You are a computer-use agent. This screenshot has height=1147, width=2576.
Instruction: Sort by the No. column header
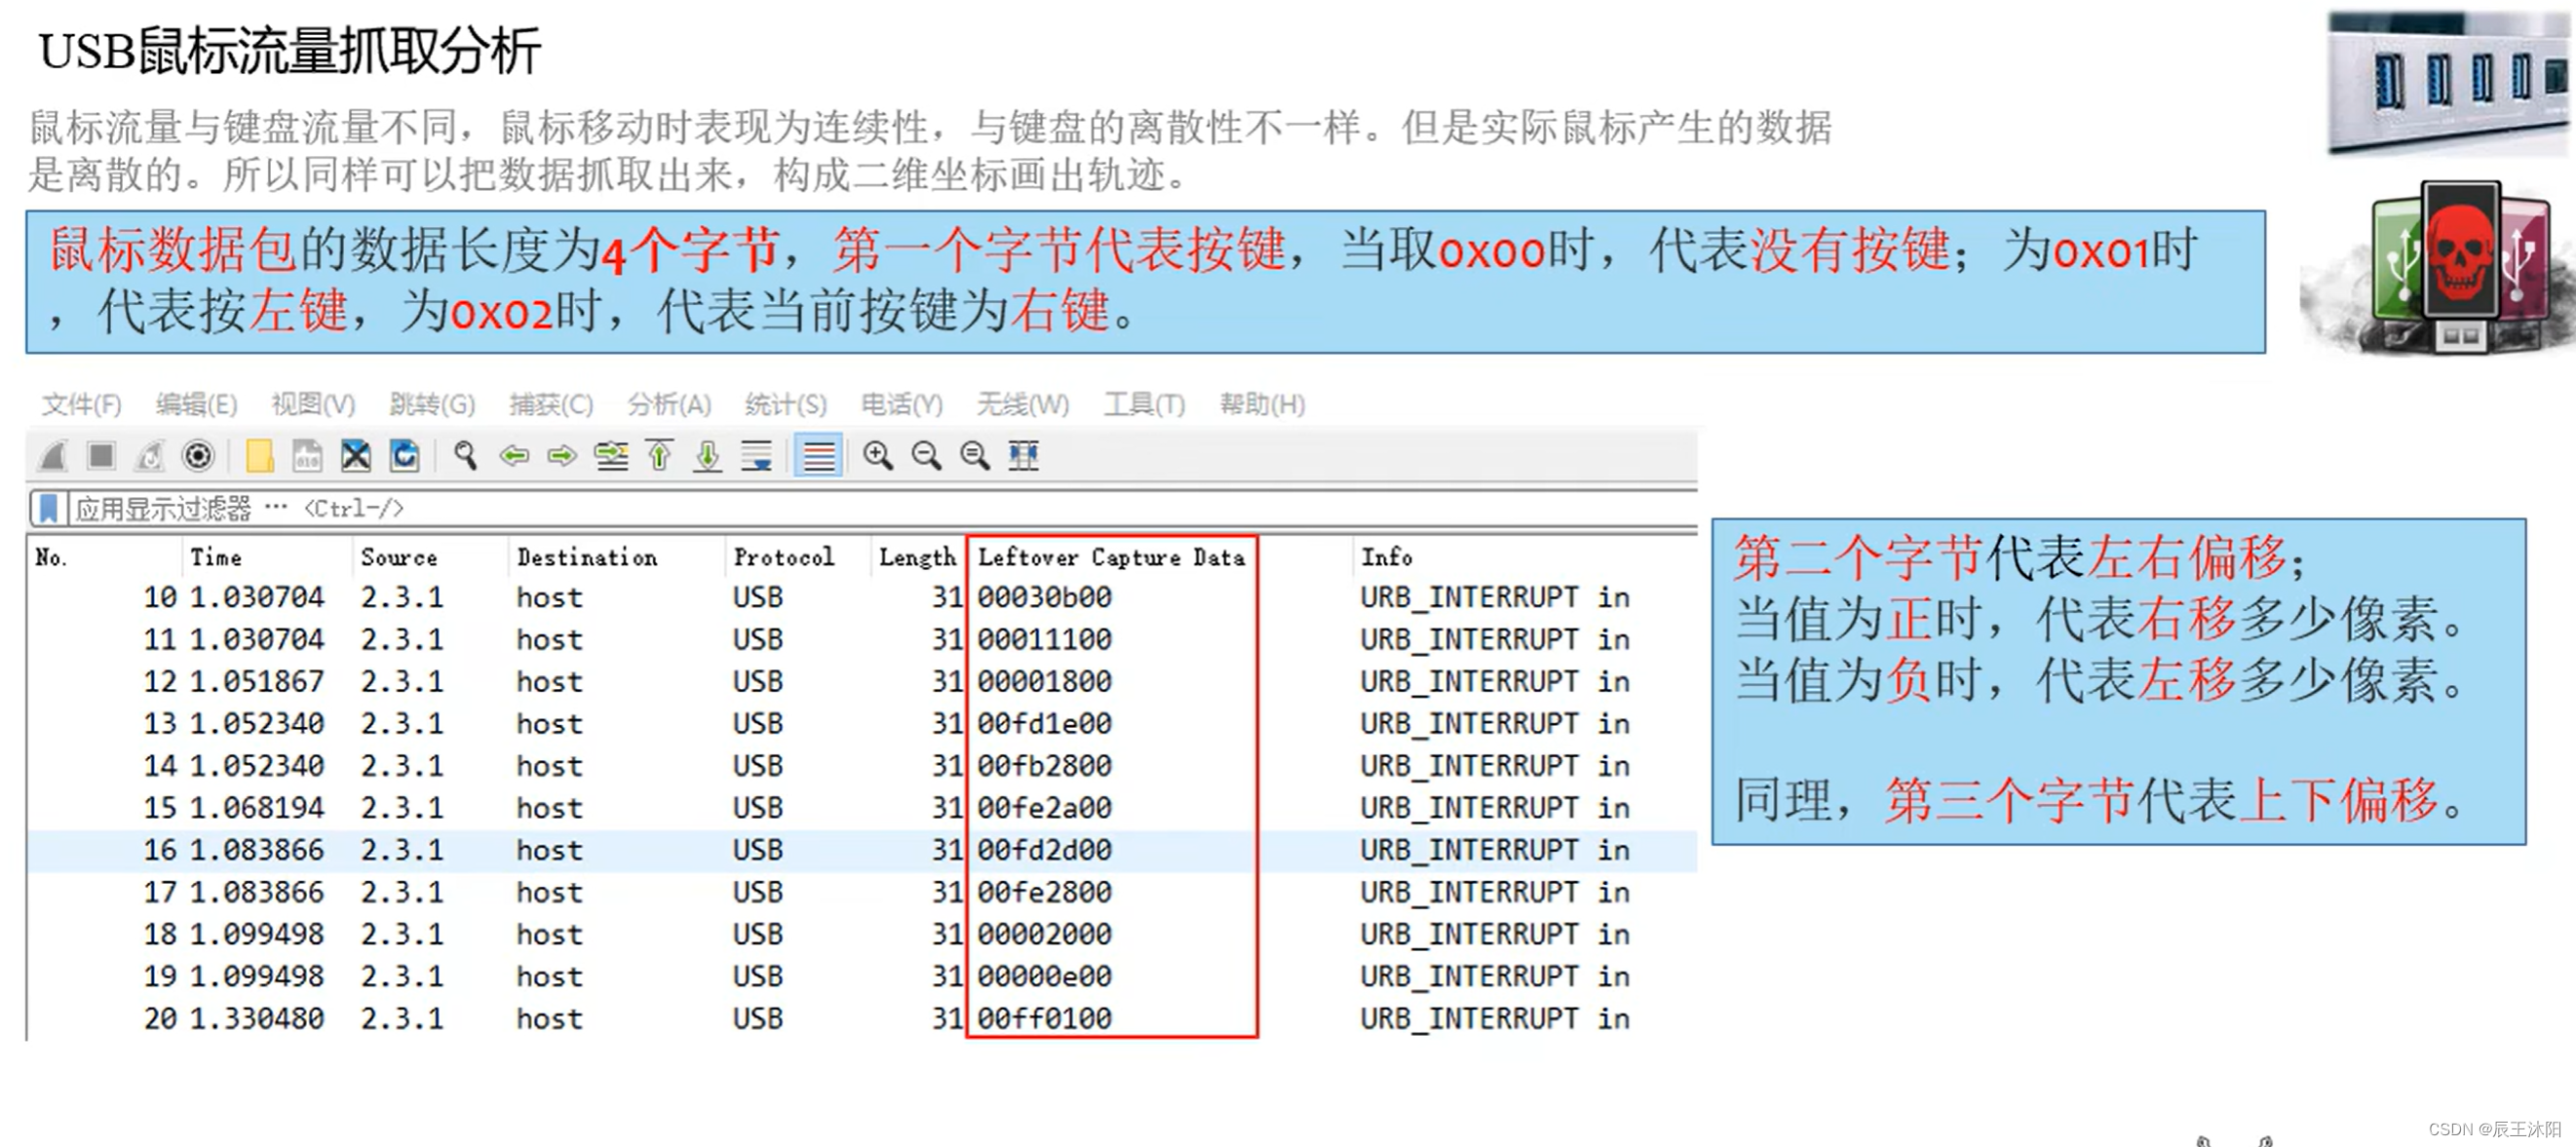tap(105, 558)
